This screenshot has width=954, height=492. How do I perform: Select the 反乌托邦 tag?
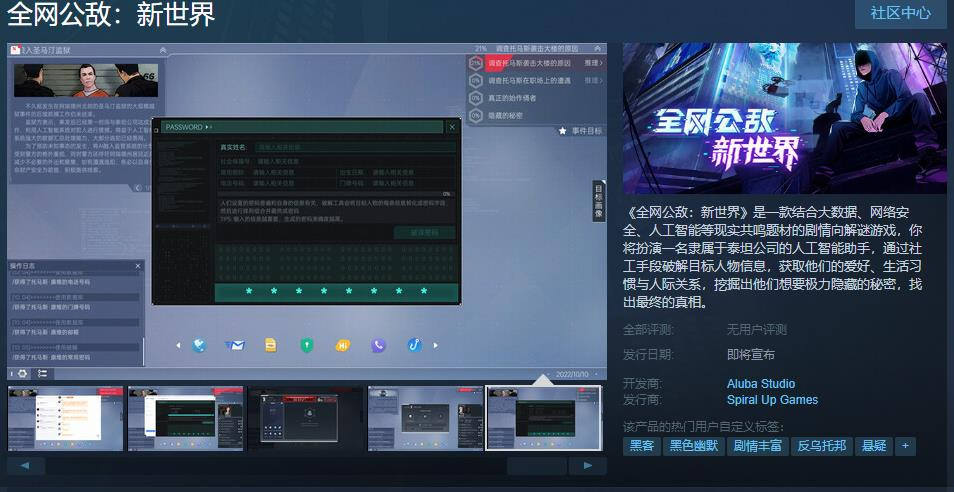(x=821, y=446)
